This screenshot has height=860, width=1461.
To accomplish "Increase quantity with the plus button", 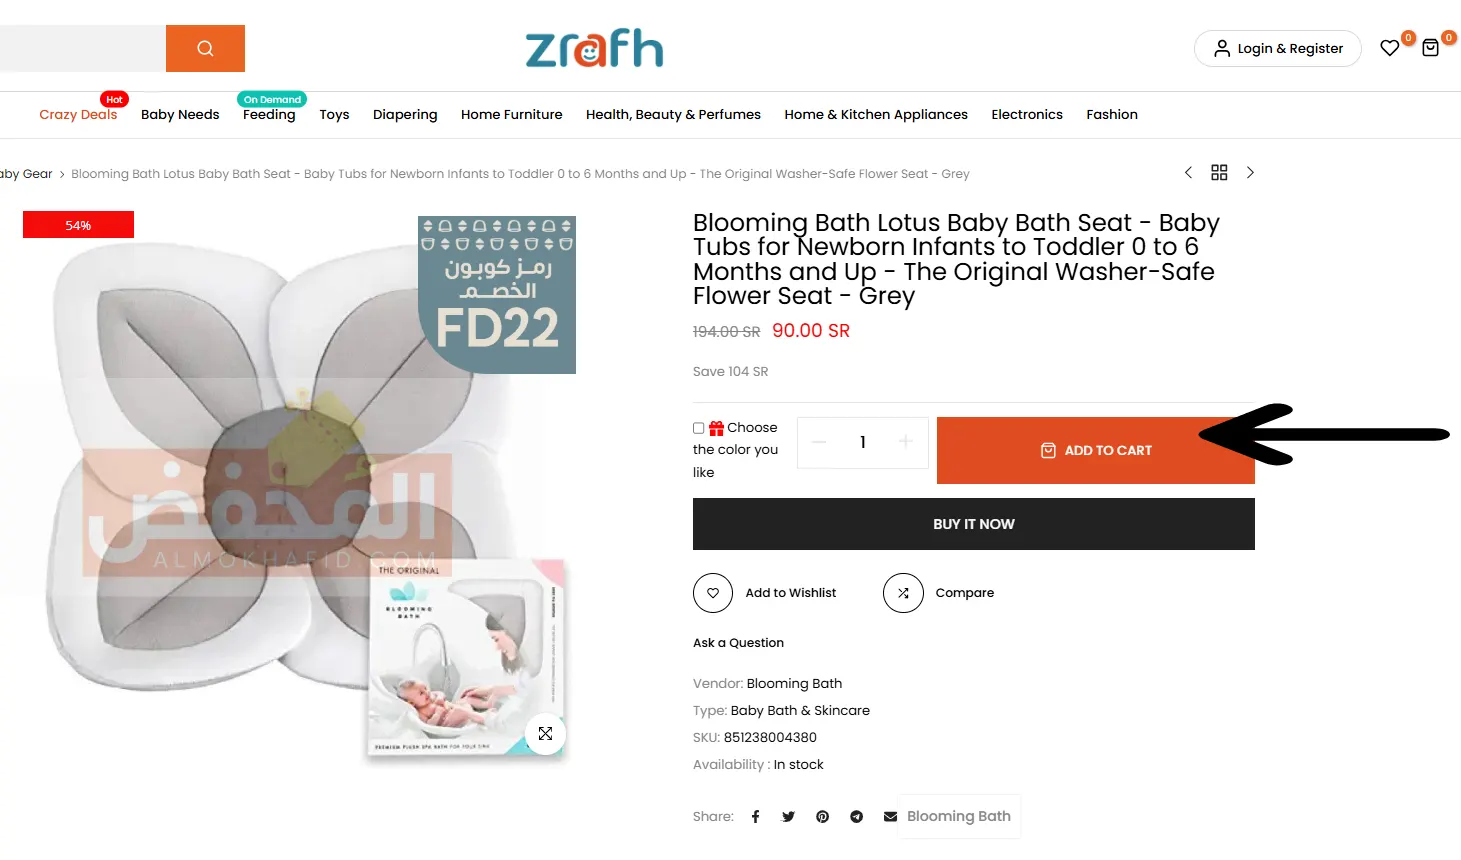I will tap(905, 442).
